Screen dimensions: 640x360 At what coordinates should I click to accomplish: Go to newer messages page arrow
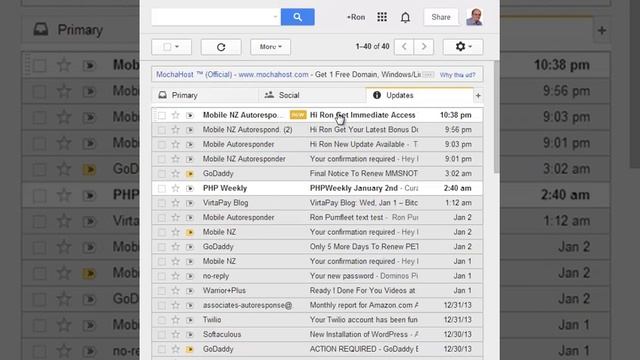[x=404, y=47]
